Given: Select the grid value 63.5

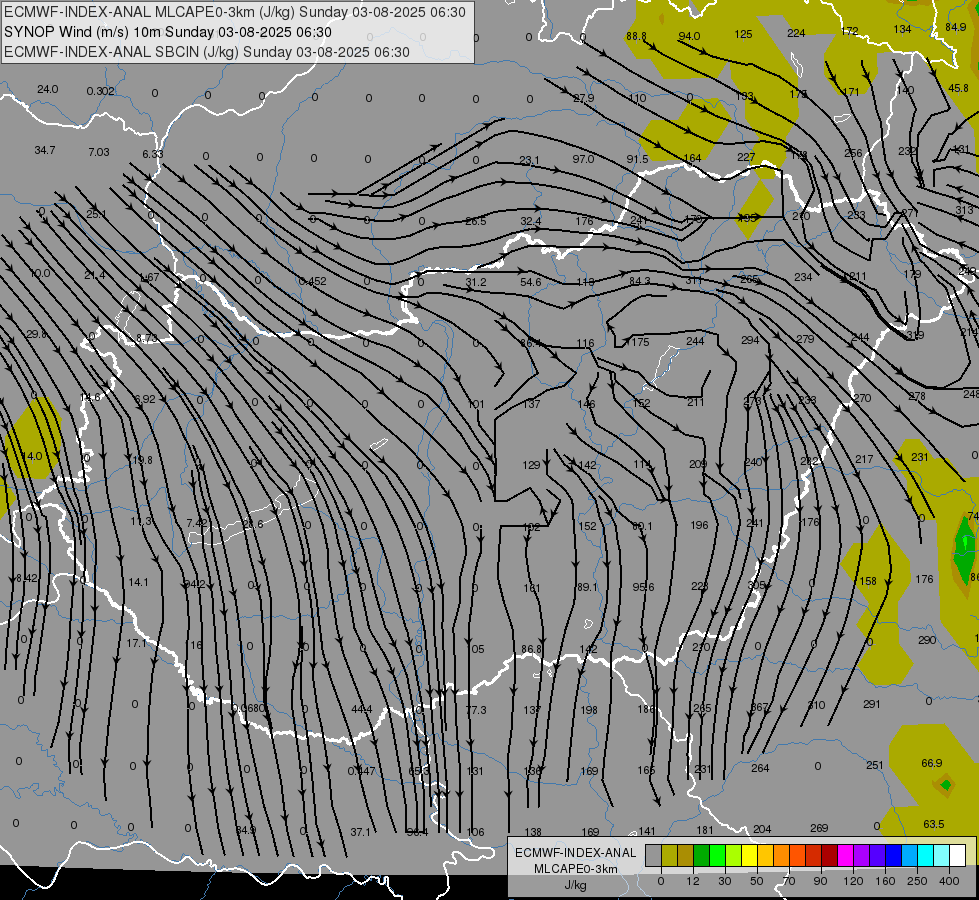Looking at the screenshot, I should 933,824.
